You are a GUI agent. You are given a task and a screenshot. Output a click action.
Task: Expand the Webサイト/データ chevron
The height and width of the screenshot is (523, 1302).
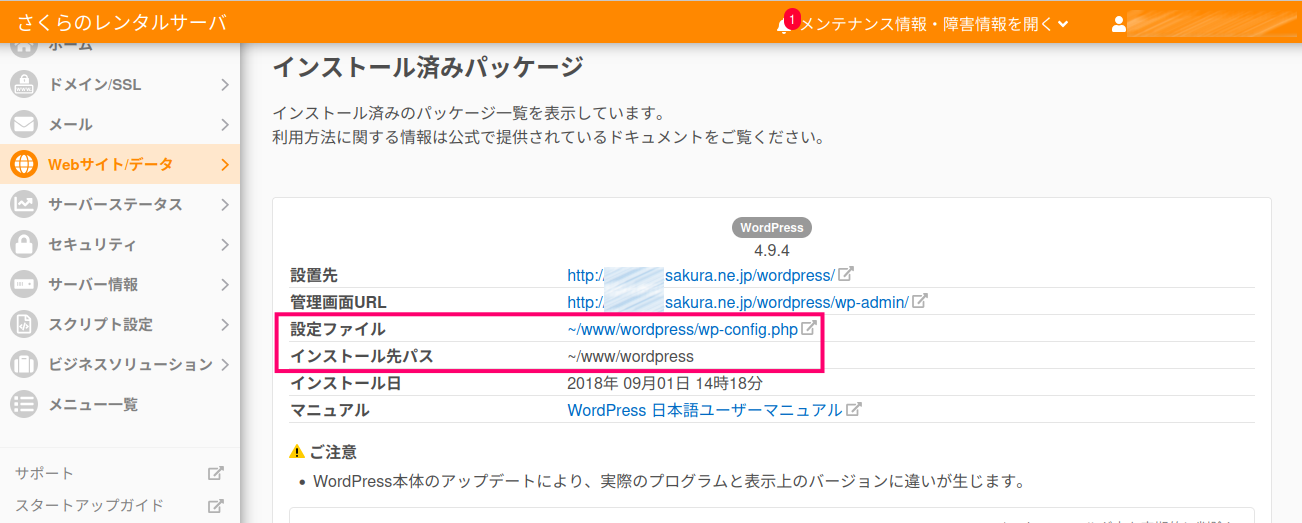pos(225,165)
